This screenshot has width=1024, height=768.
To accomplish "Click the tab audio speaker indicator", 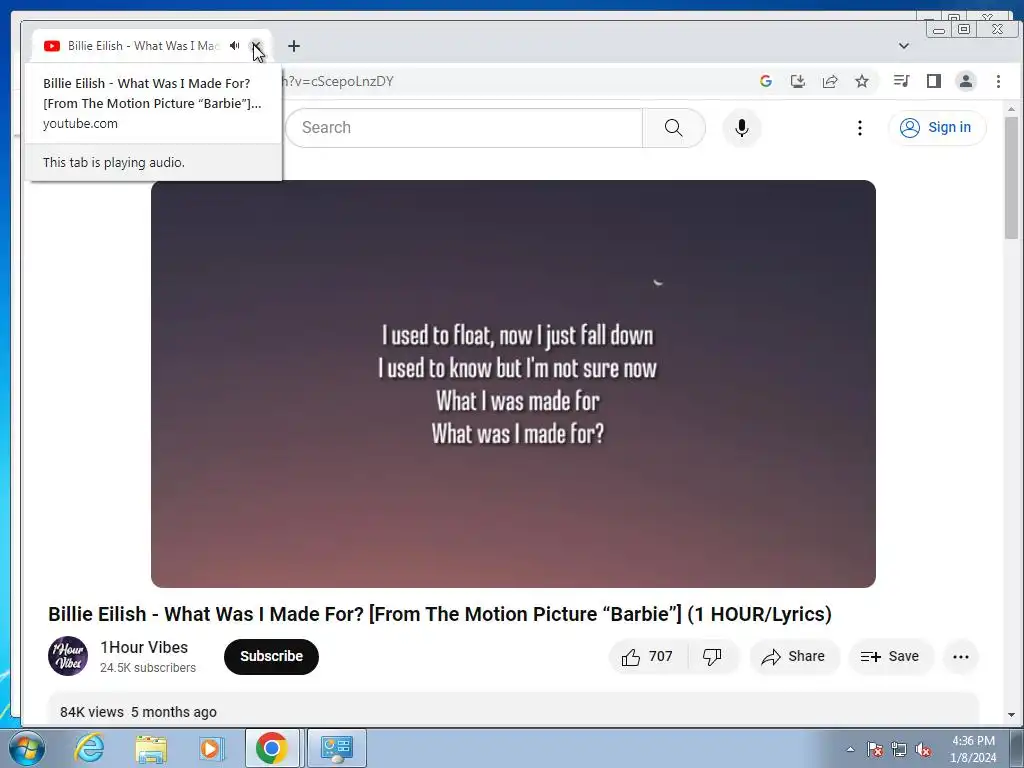I will click(x=234, y=46).
